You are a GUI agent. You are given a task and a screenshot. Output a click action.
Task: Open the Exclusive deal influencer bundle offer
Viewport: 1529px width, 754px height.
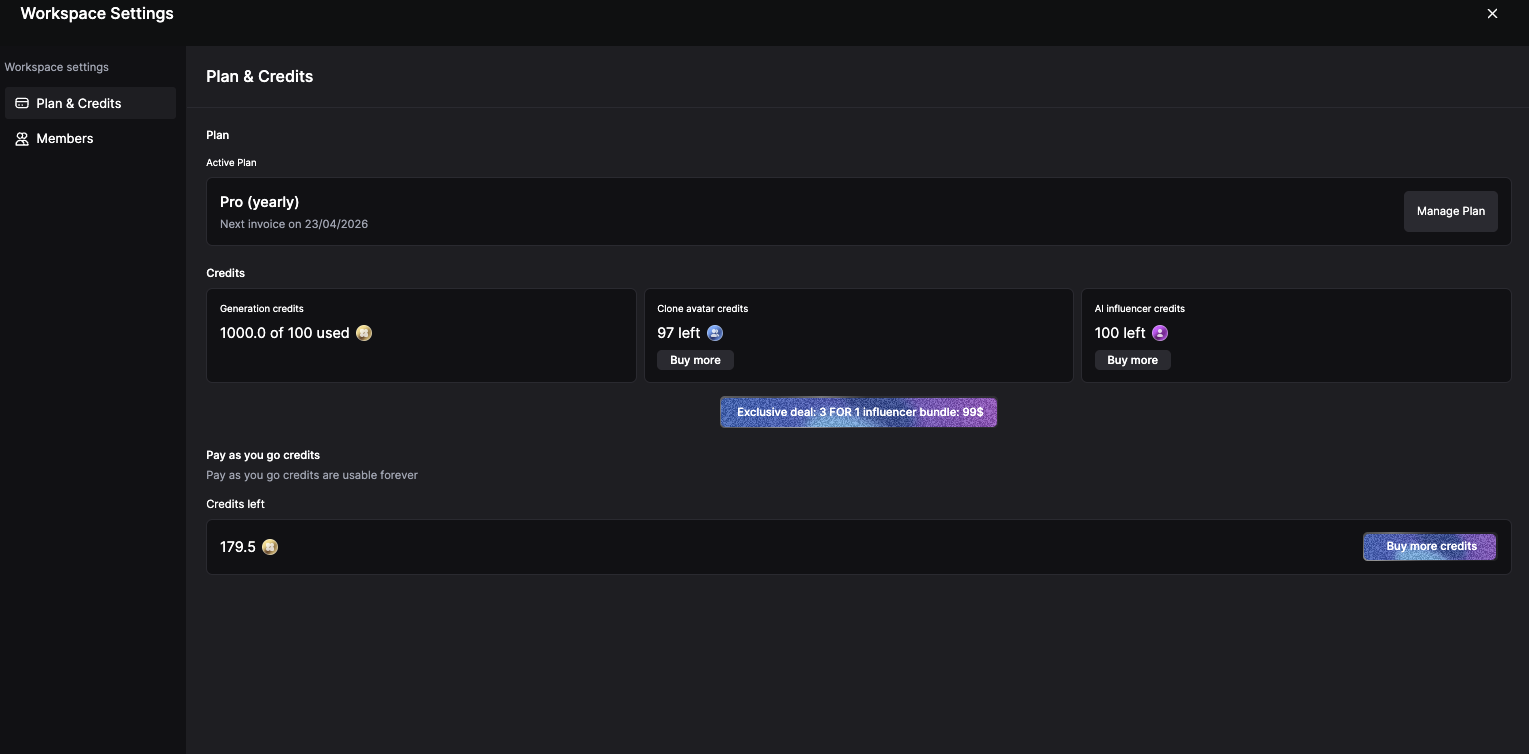click(x=859, y=412)
